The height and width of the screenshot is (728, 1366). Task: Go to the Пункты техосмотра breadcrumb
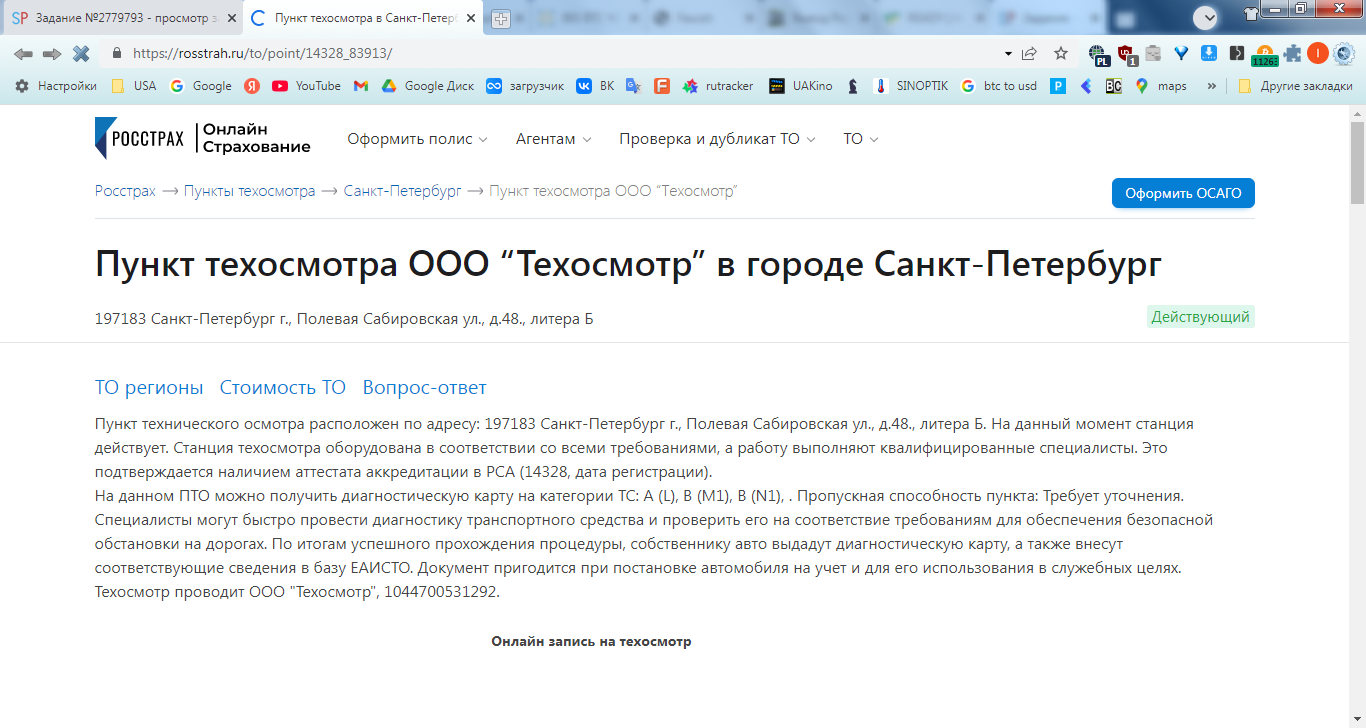pyautogui.click(x=249, y=191)
